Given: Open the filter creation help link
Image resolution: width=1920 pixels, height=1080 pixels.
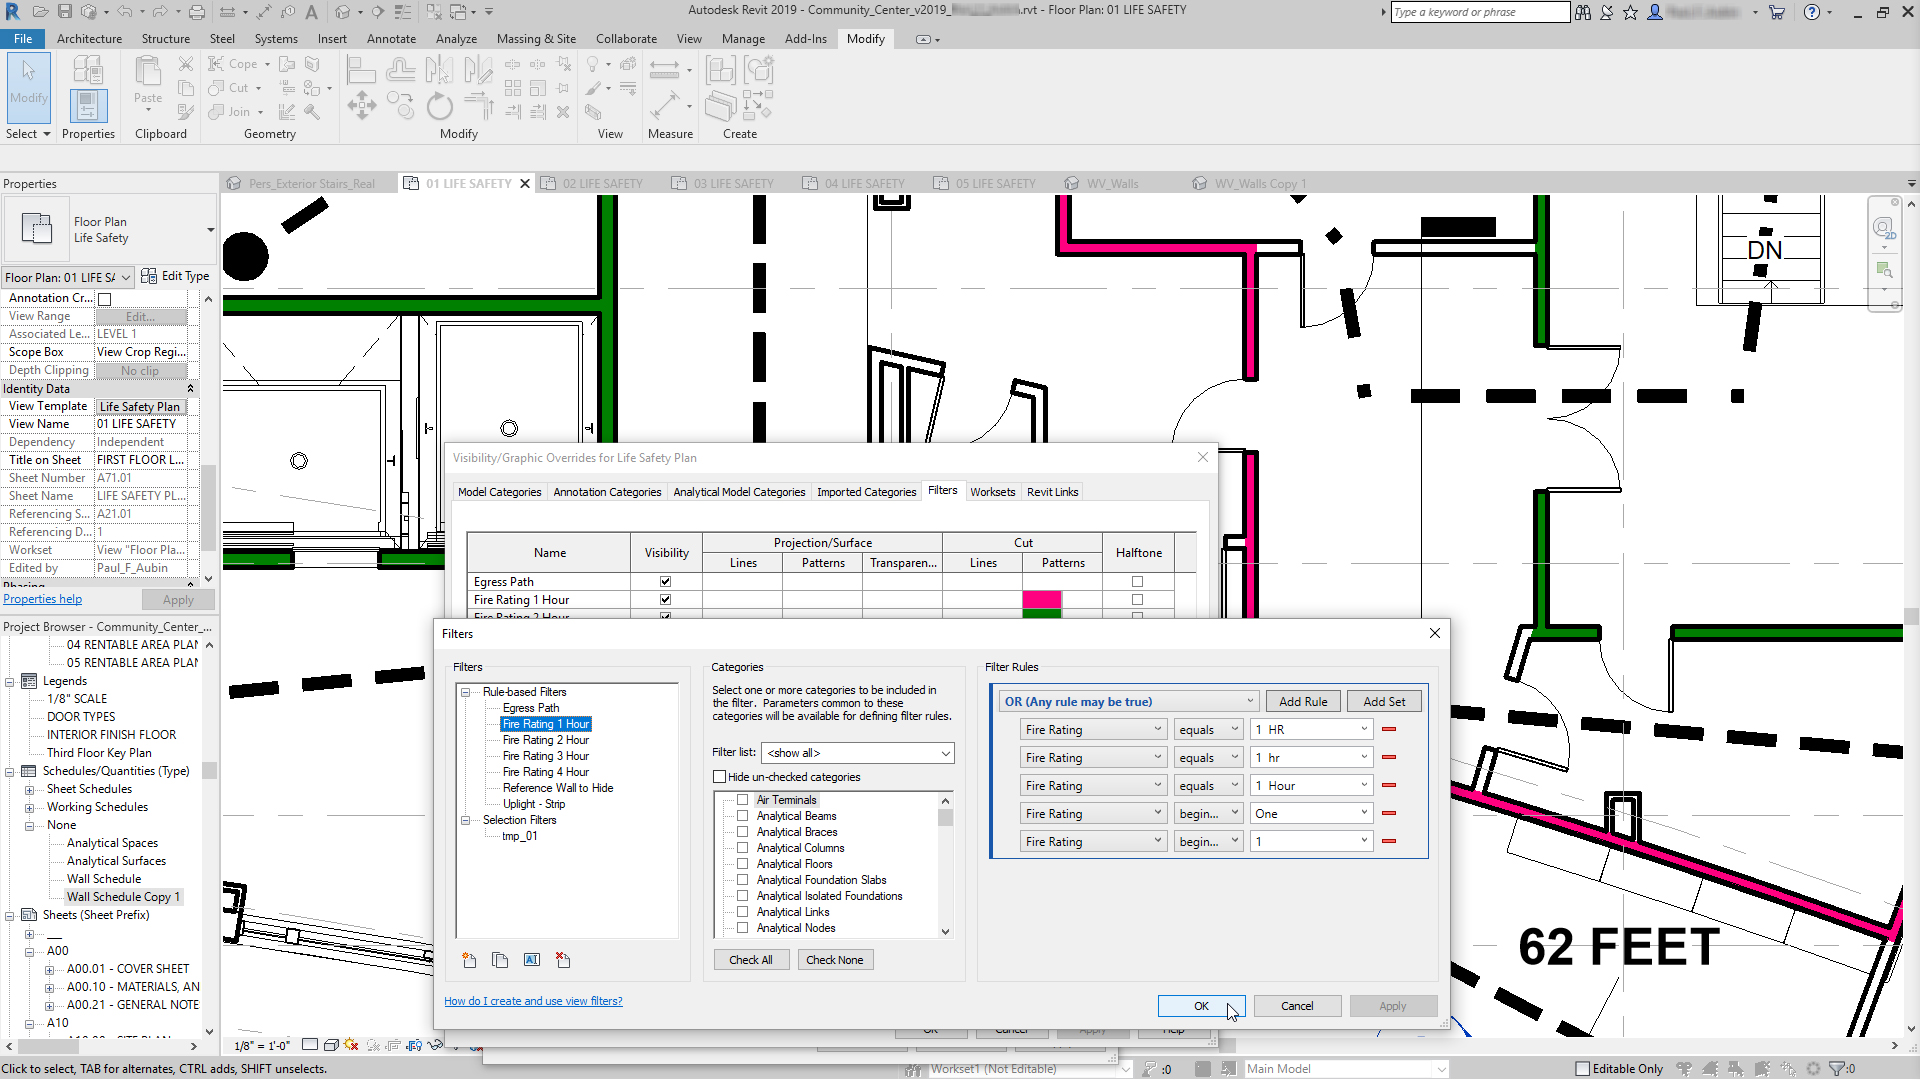Looking at the screenshot, I should coord(533,1000).
